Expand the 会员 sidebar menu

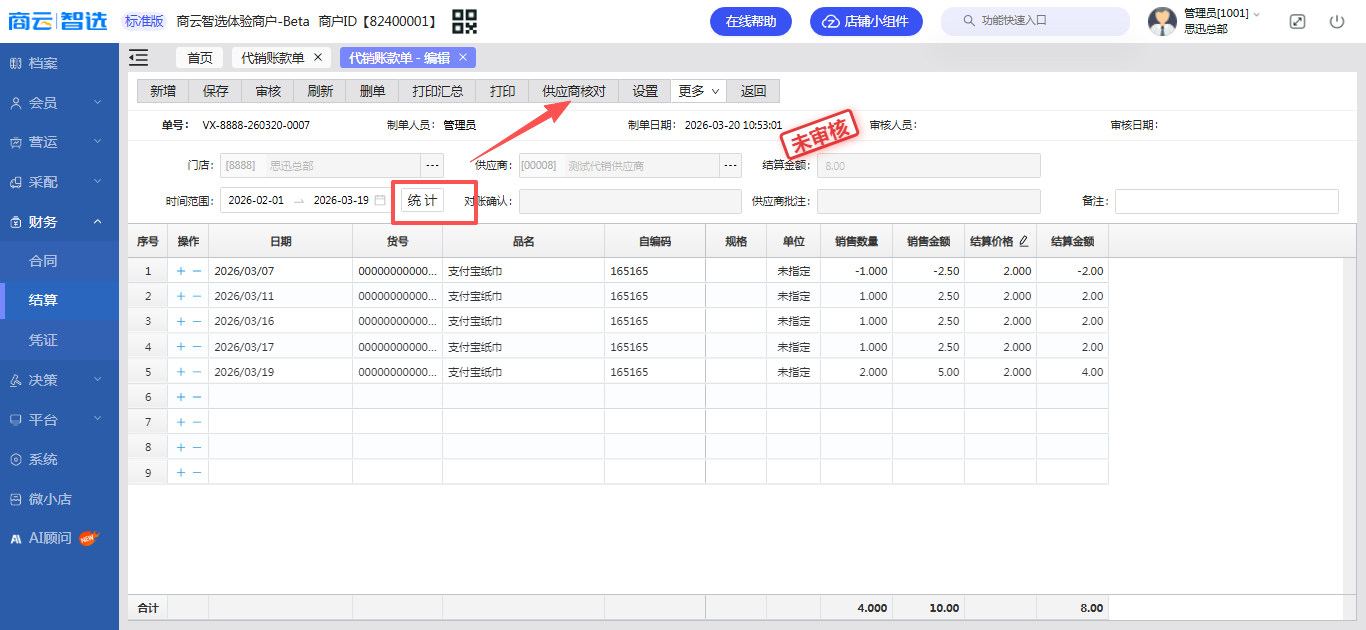[59, 103]
